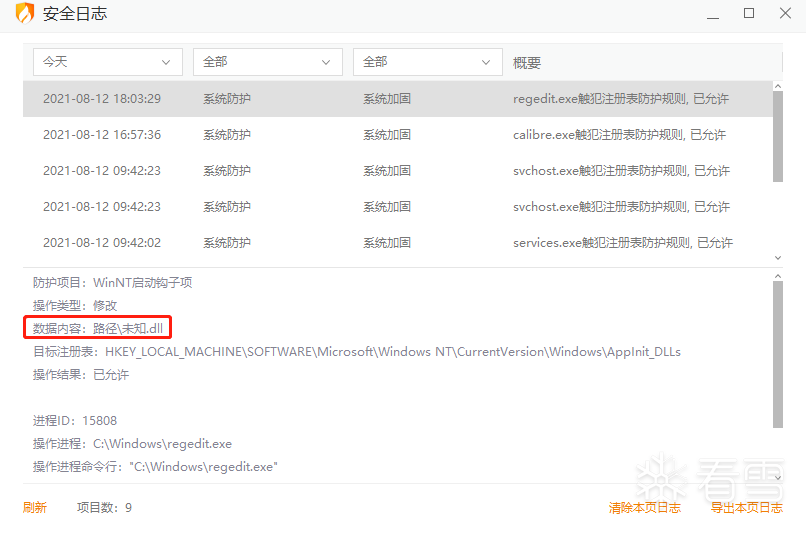
Task: Select the 16:57:36 calibre.exe log row
Action: (397, 135)
